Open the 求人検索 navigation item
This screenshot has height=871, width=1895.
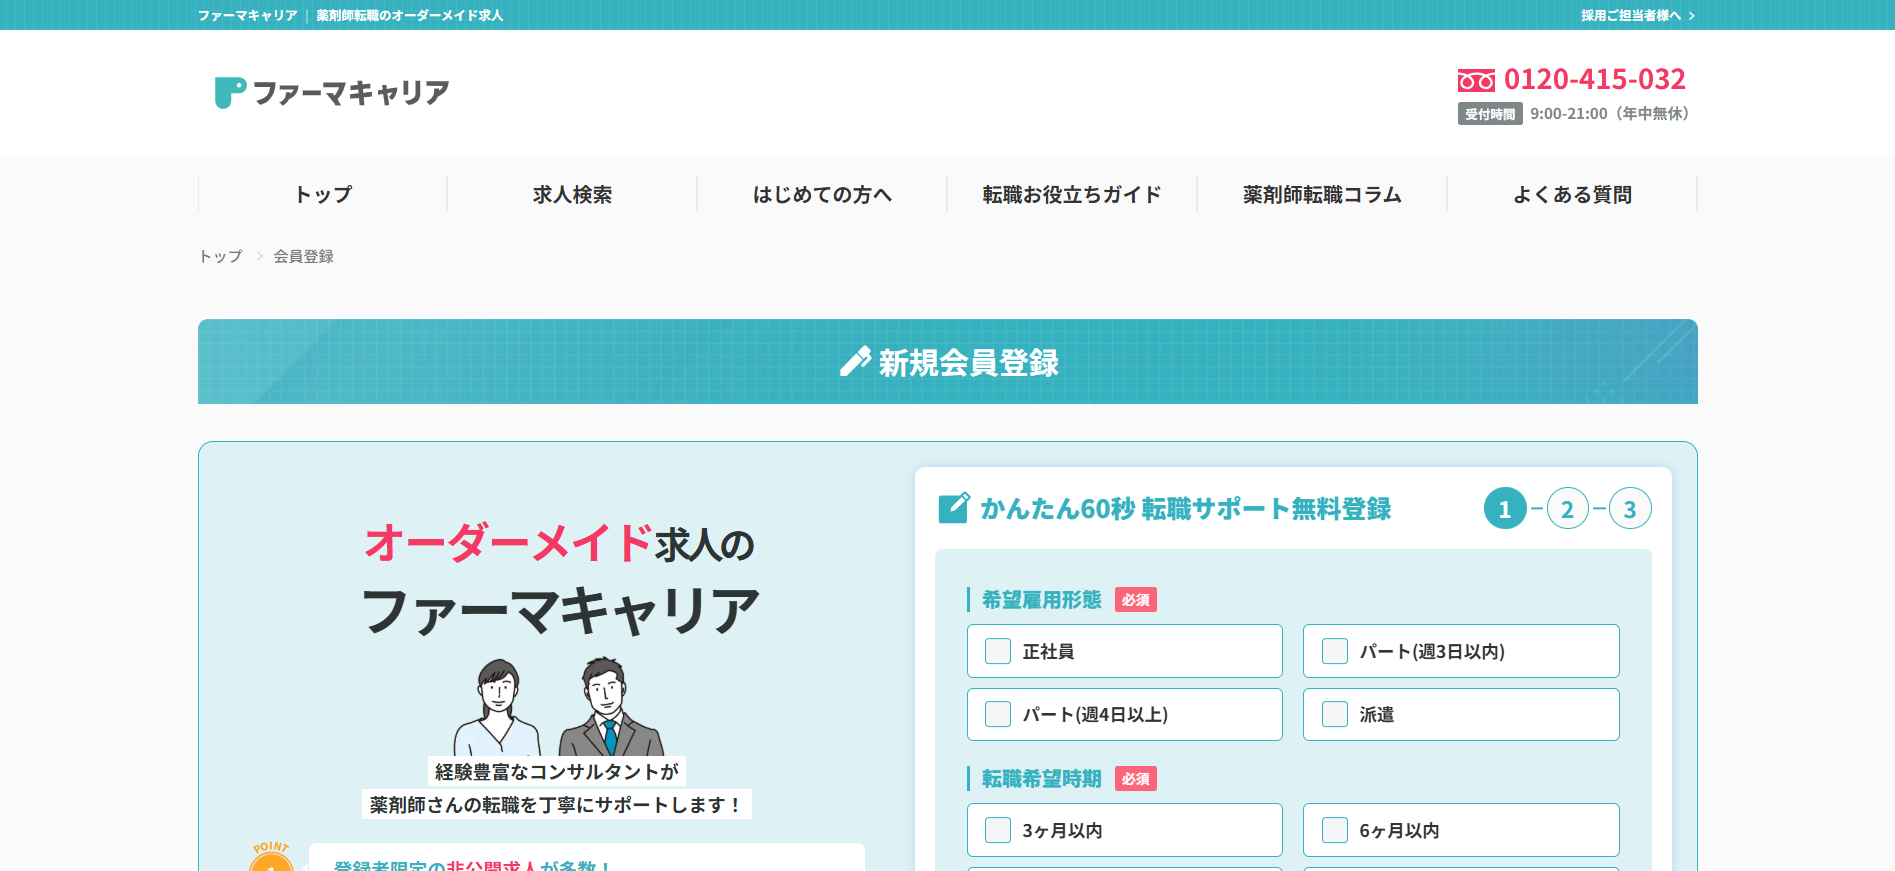[572, 194]
